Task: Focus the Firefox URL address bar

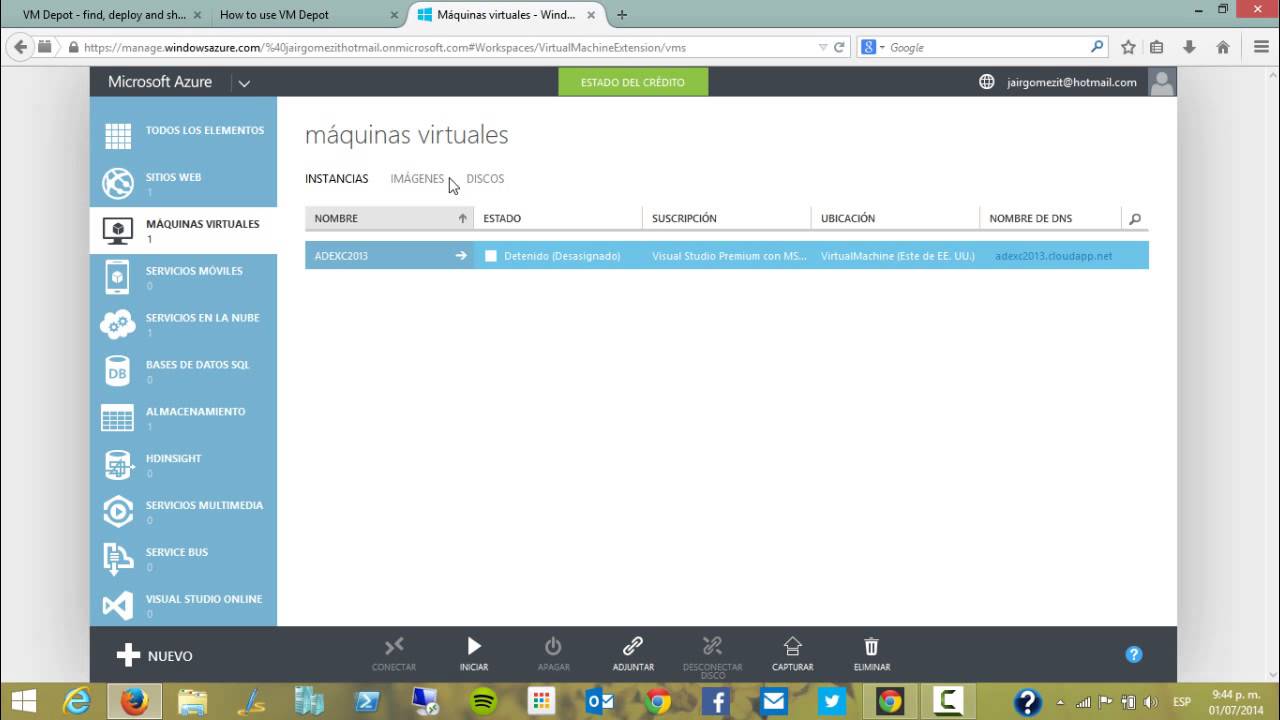Action: coord(448,47)
